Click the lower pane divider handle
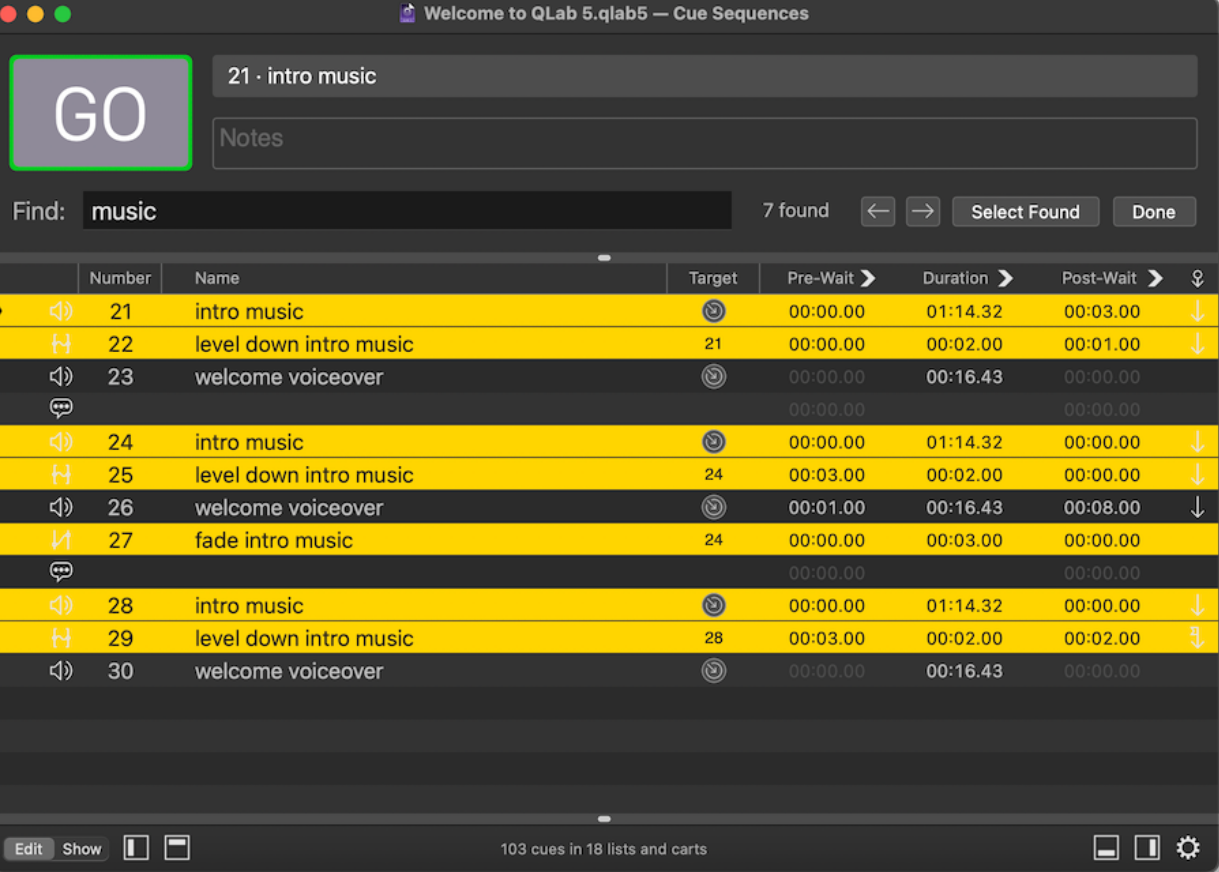Viewport: 1219px width, 872px height. (x=604, y=818)
